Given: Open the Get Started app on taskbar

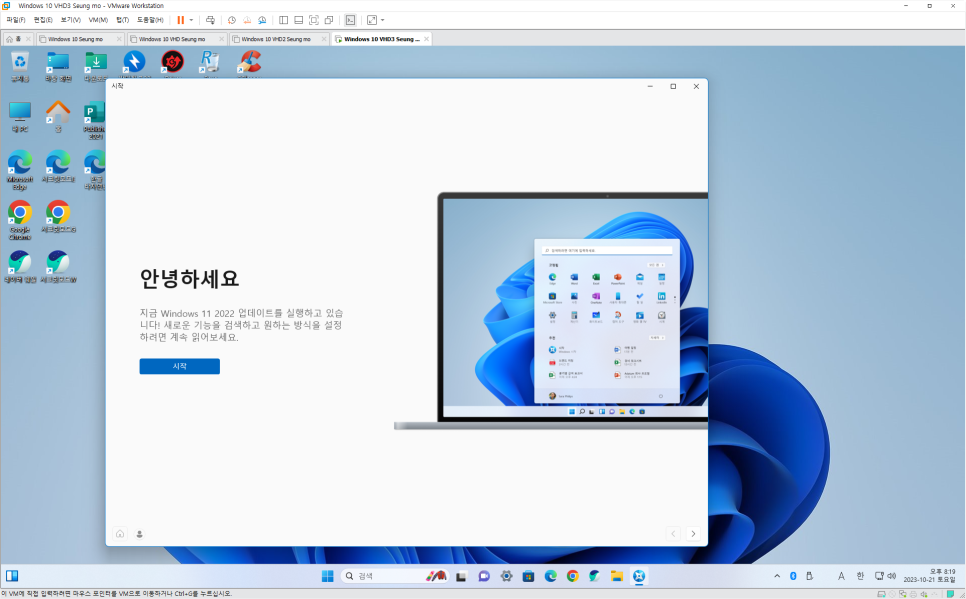Looking at the screenshot, I should (639, 576).
